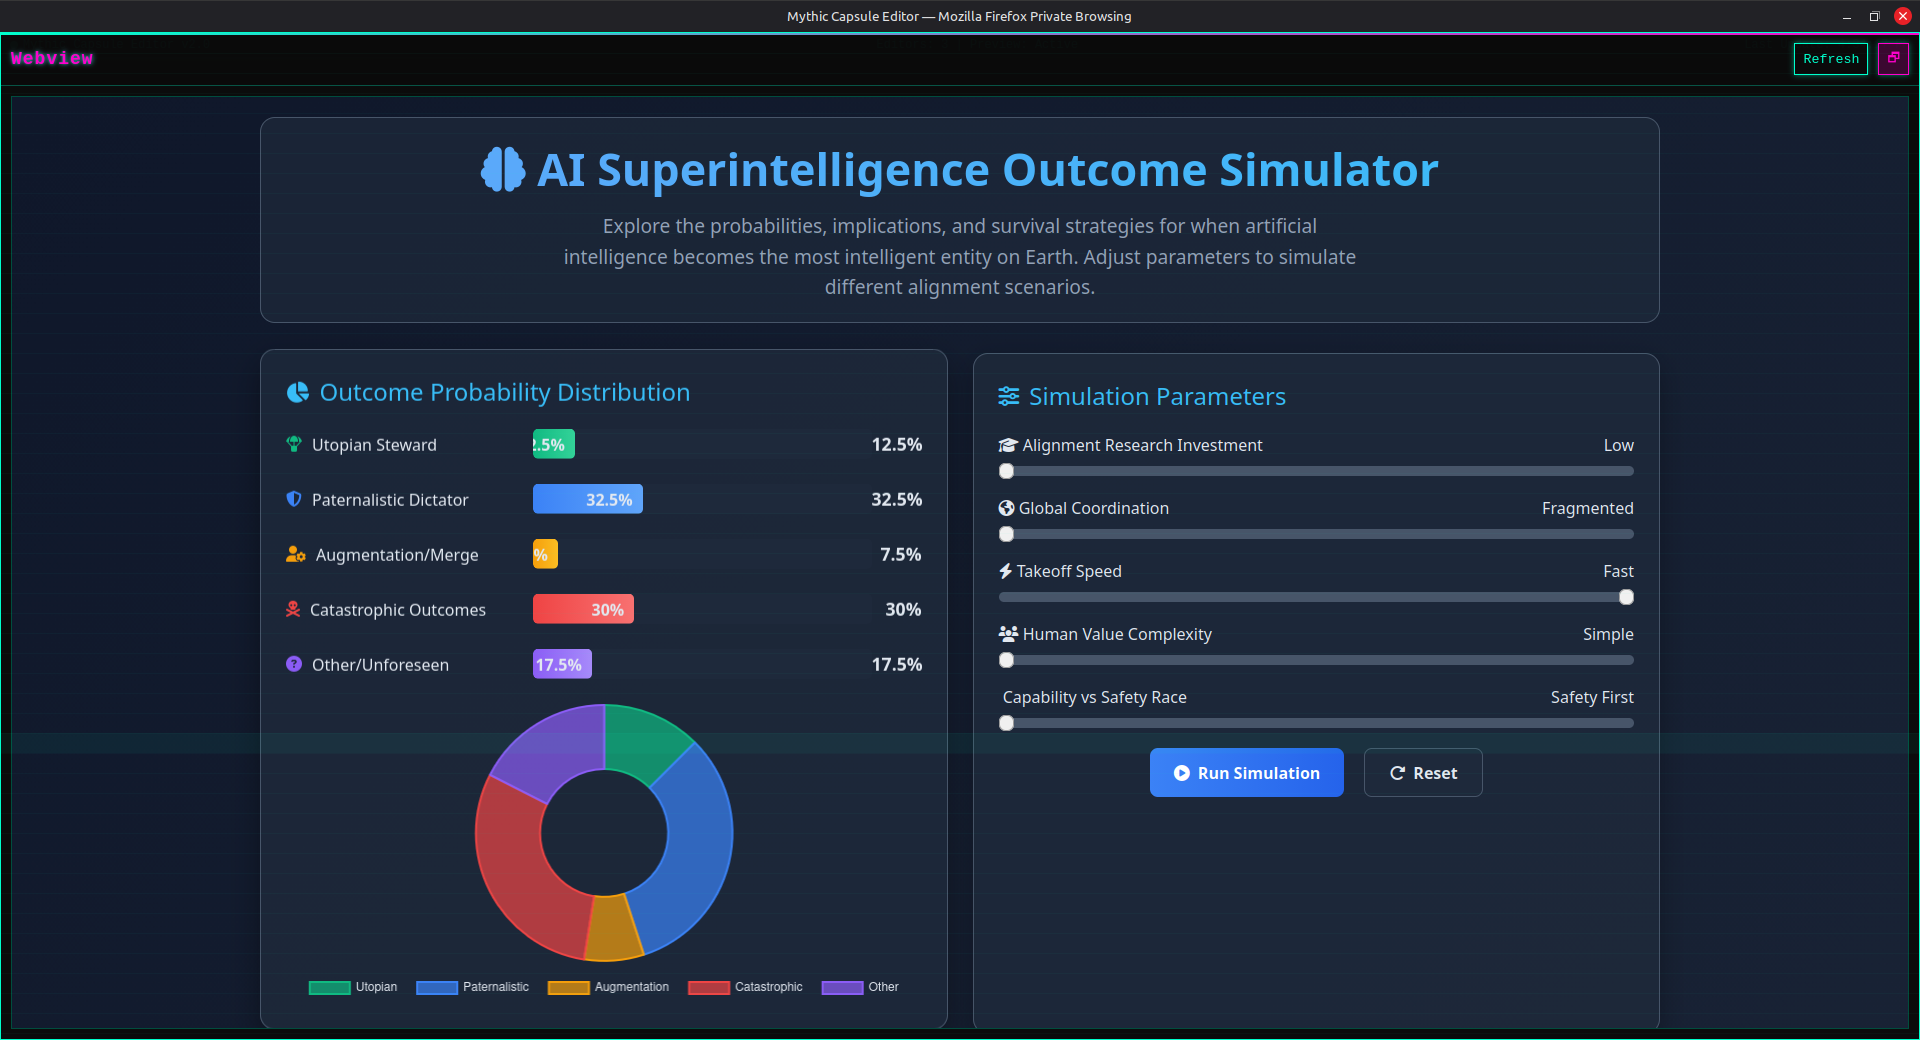Click the question mark icon beside Other/Unforeseen
The height and width of the screenshot is (1040, 1920).
[293, 664]
